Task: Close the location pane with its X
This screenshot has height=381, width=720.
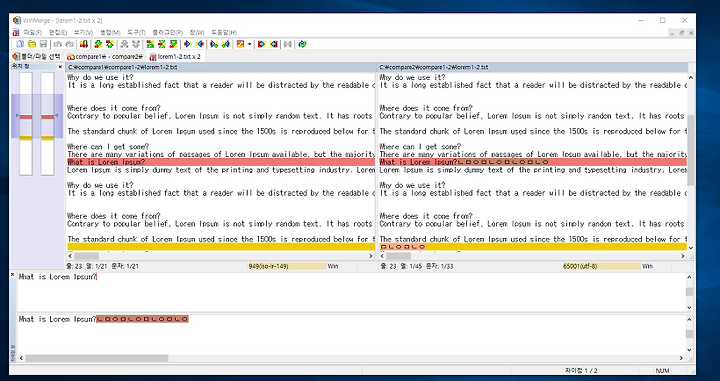Action: pos(60,67)
